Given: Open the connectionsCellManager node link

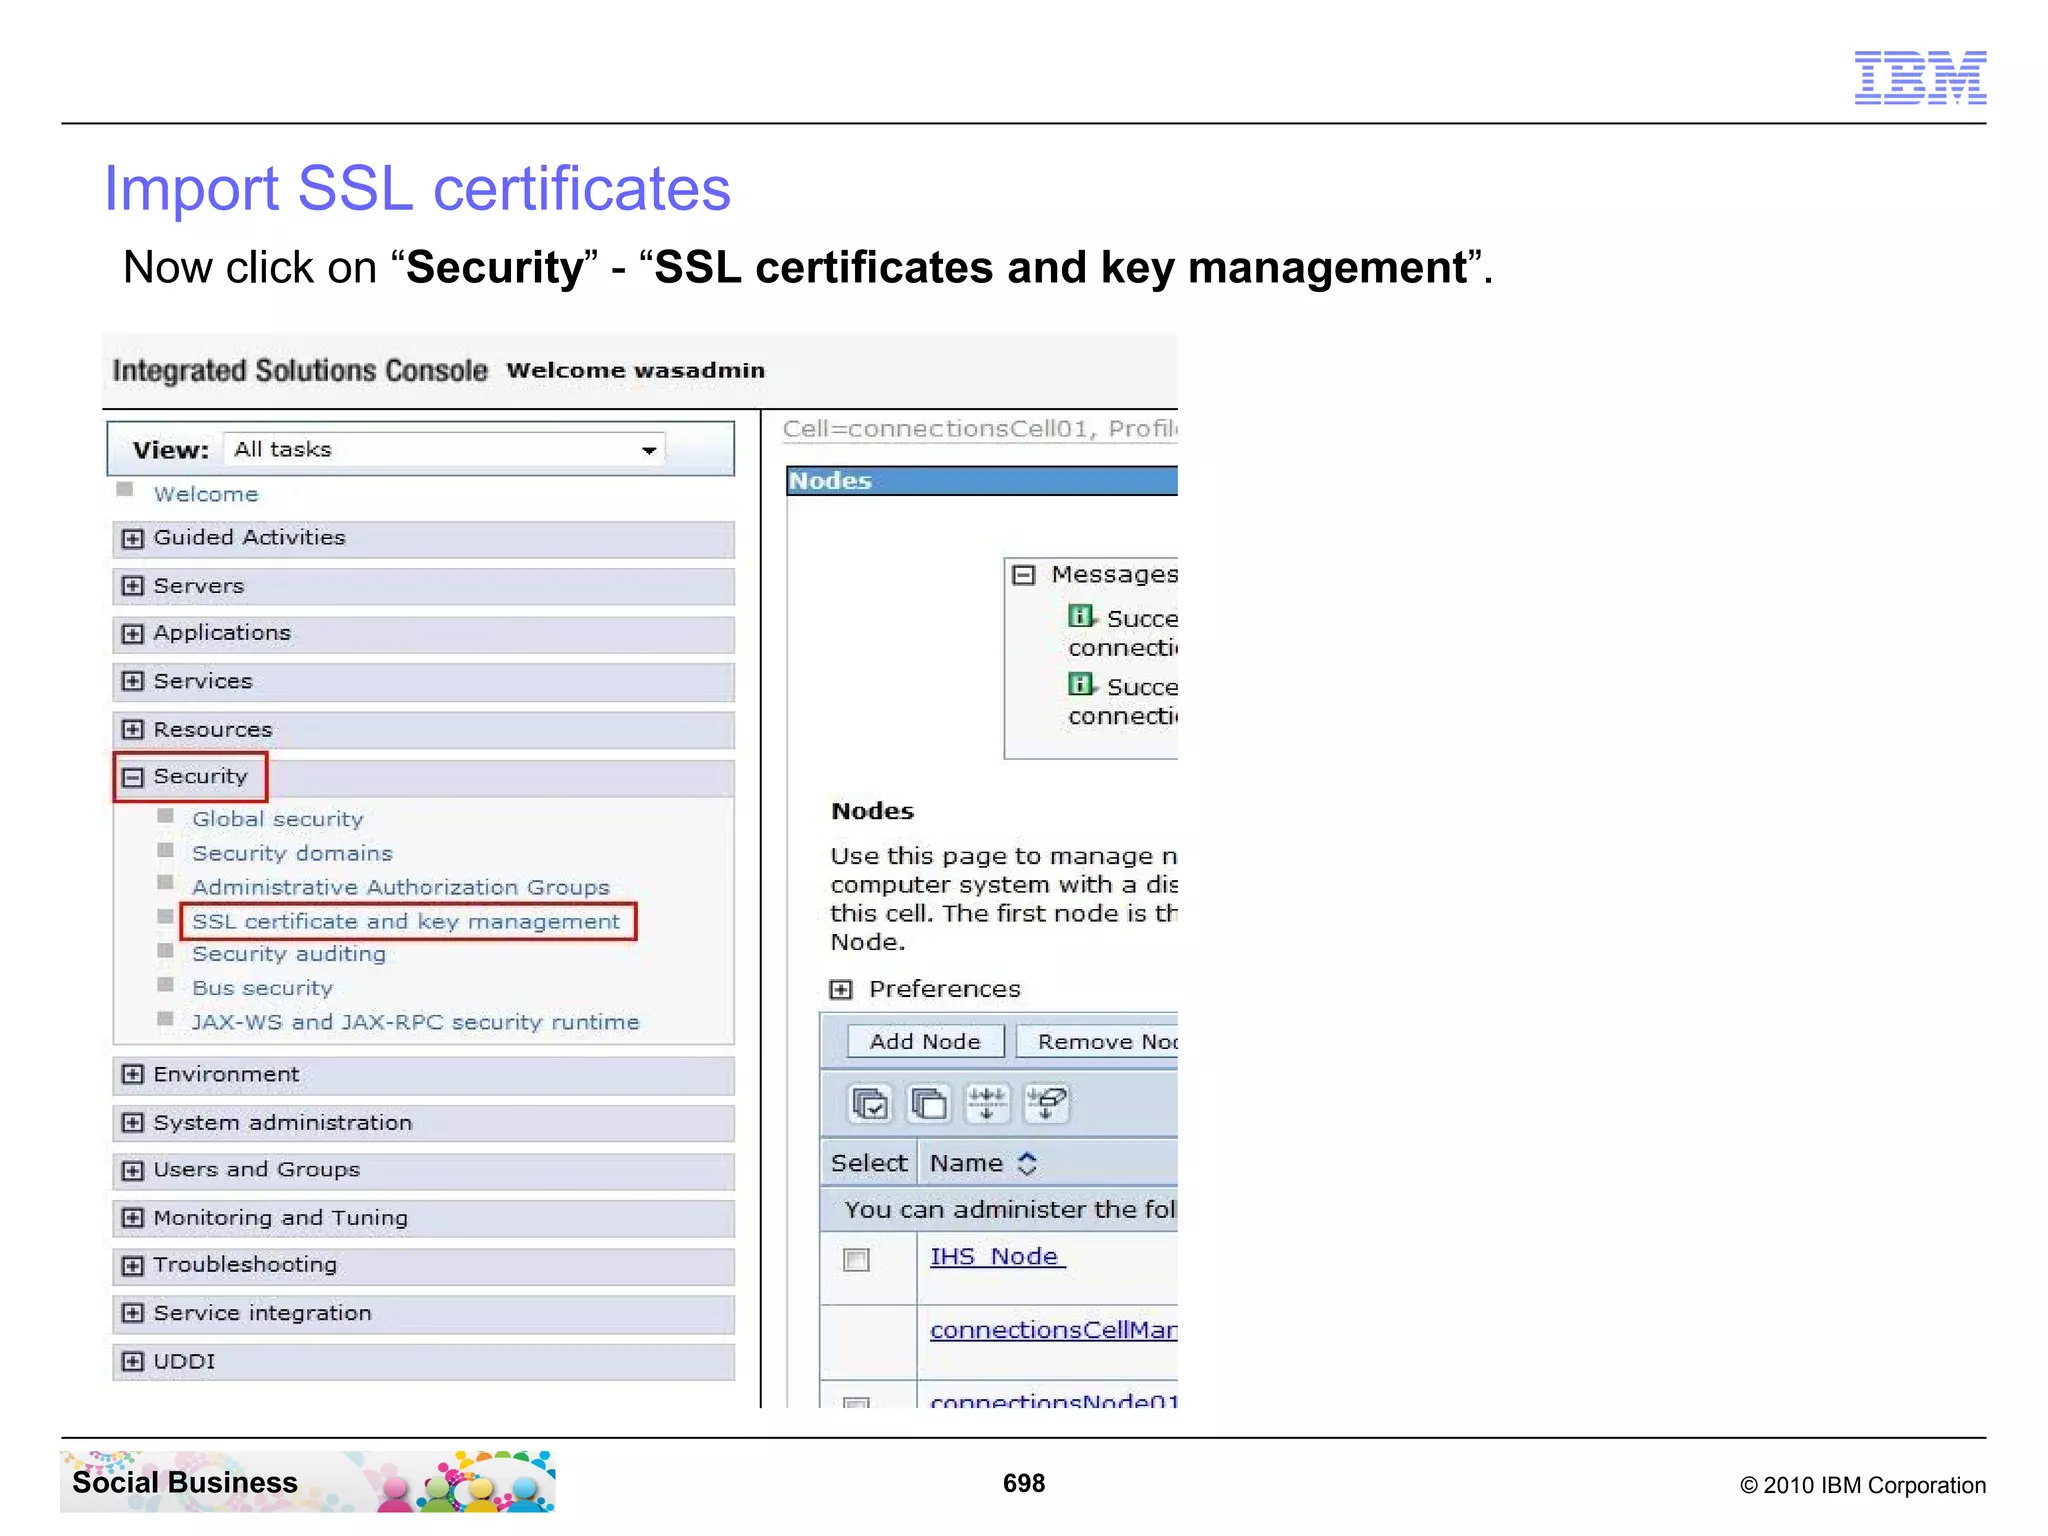Looking at the screenshot, I should 1053,1330.
